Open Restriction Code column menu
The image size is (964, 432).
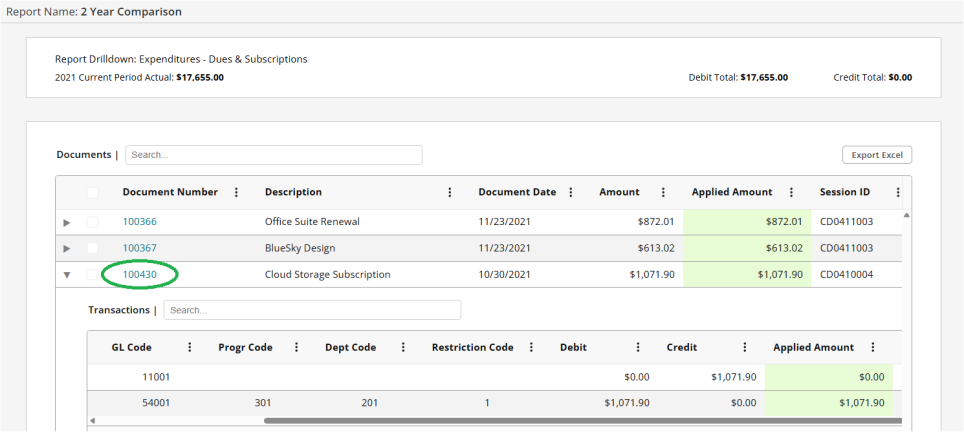click(x=530, y=347)
